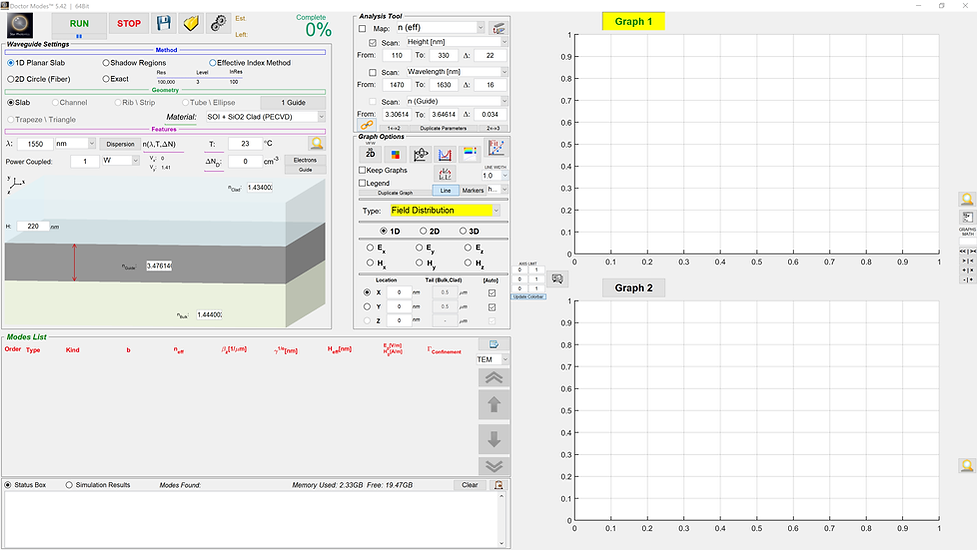Screen dimensions: 977x550
Task: Click the wavelength 1550 input field
Action: pyautogui.click(x=35, y=144)
